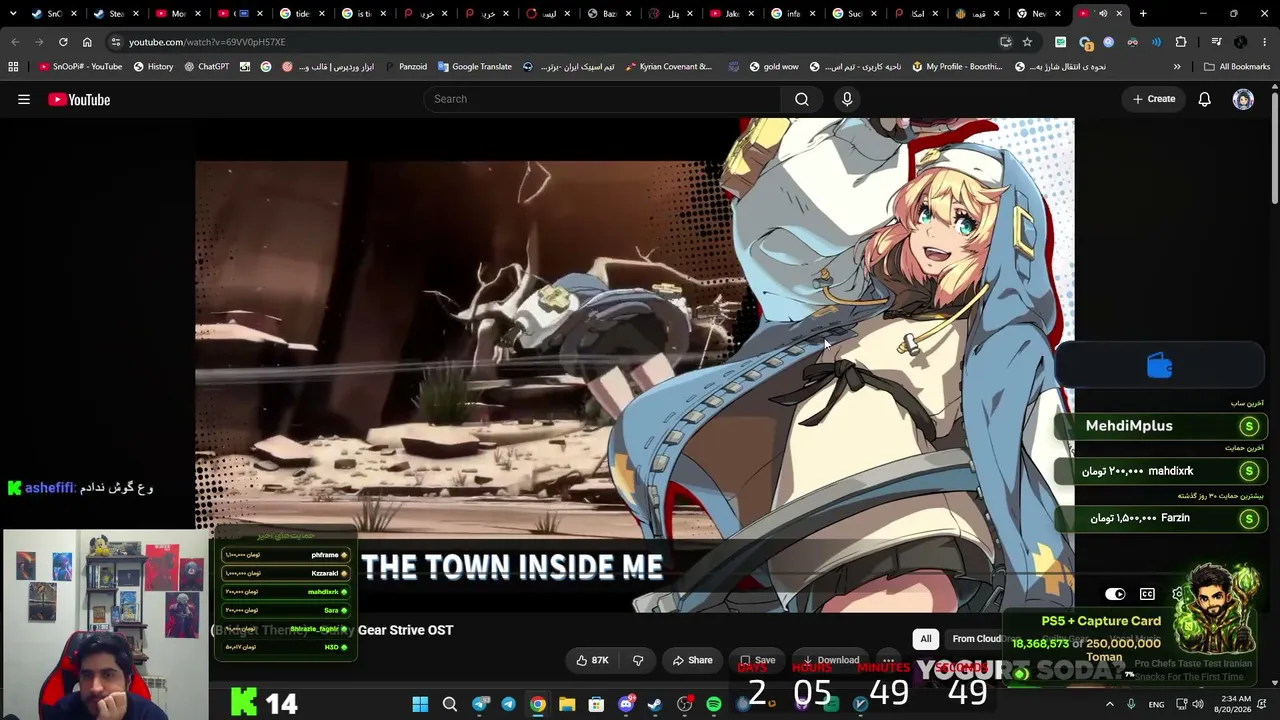Open the ENG language switcher
This screenshot has height=720, width=1280.
tap(1156, 704)
